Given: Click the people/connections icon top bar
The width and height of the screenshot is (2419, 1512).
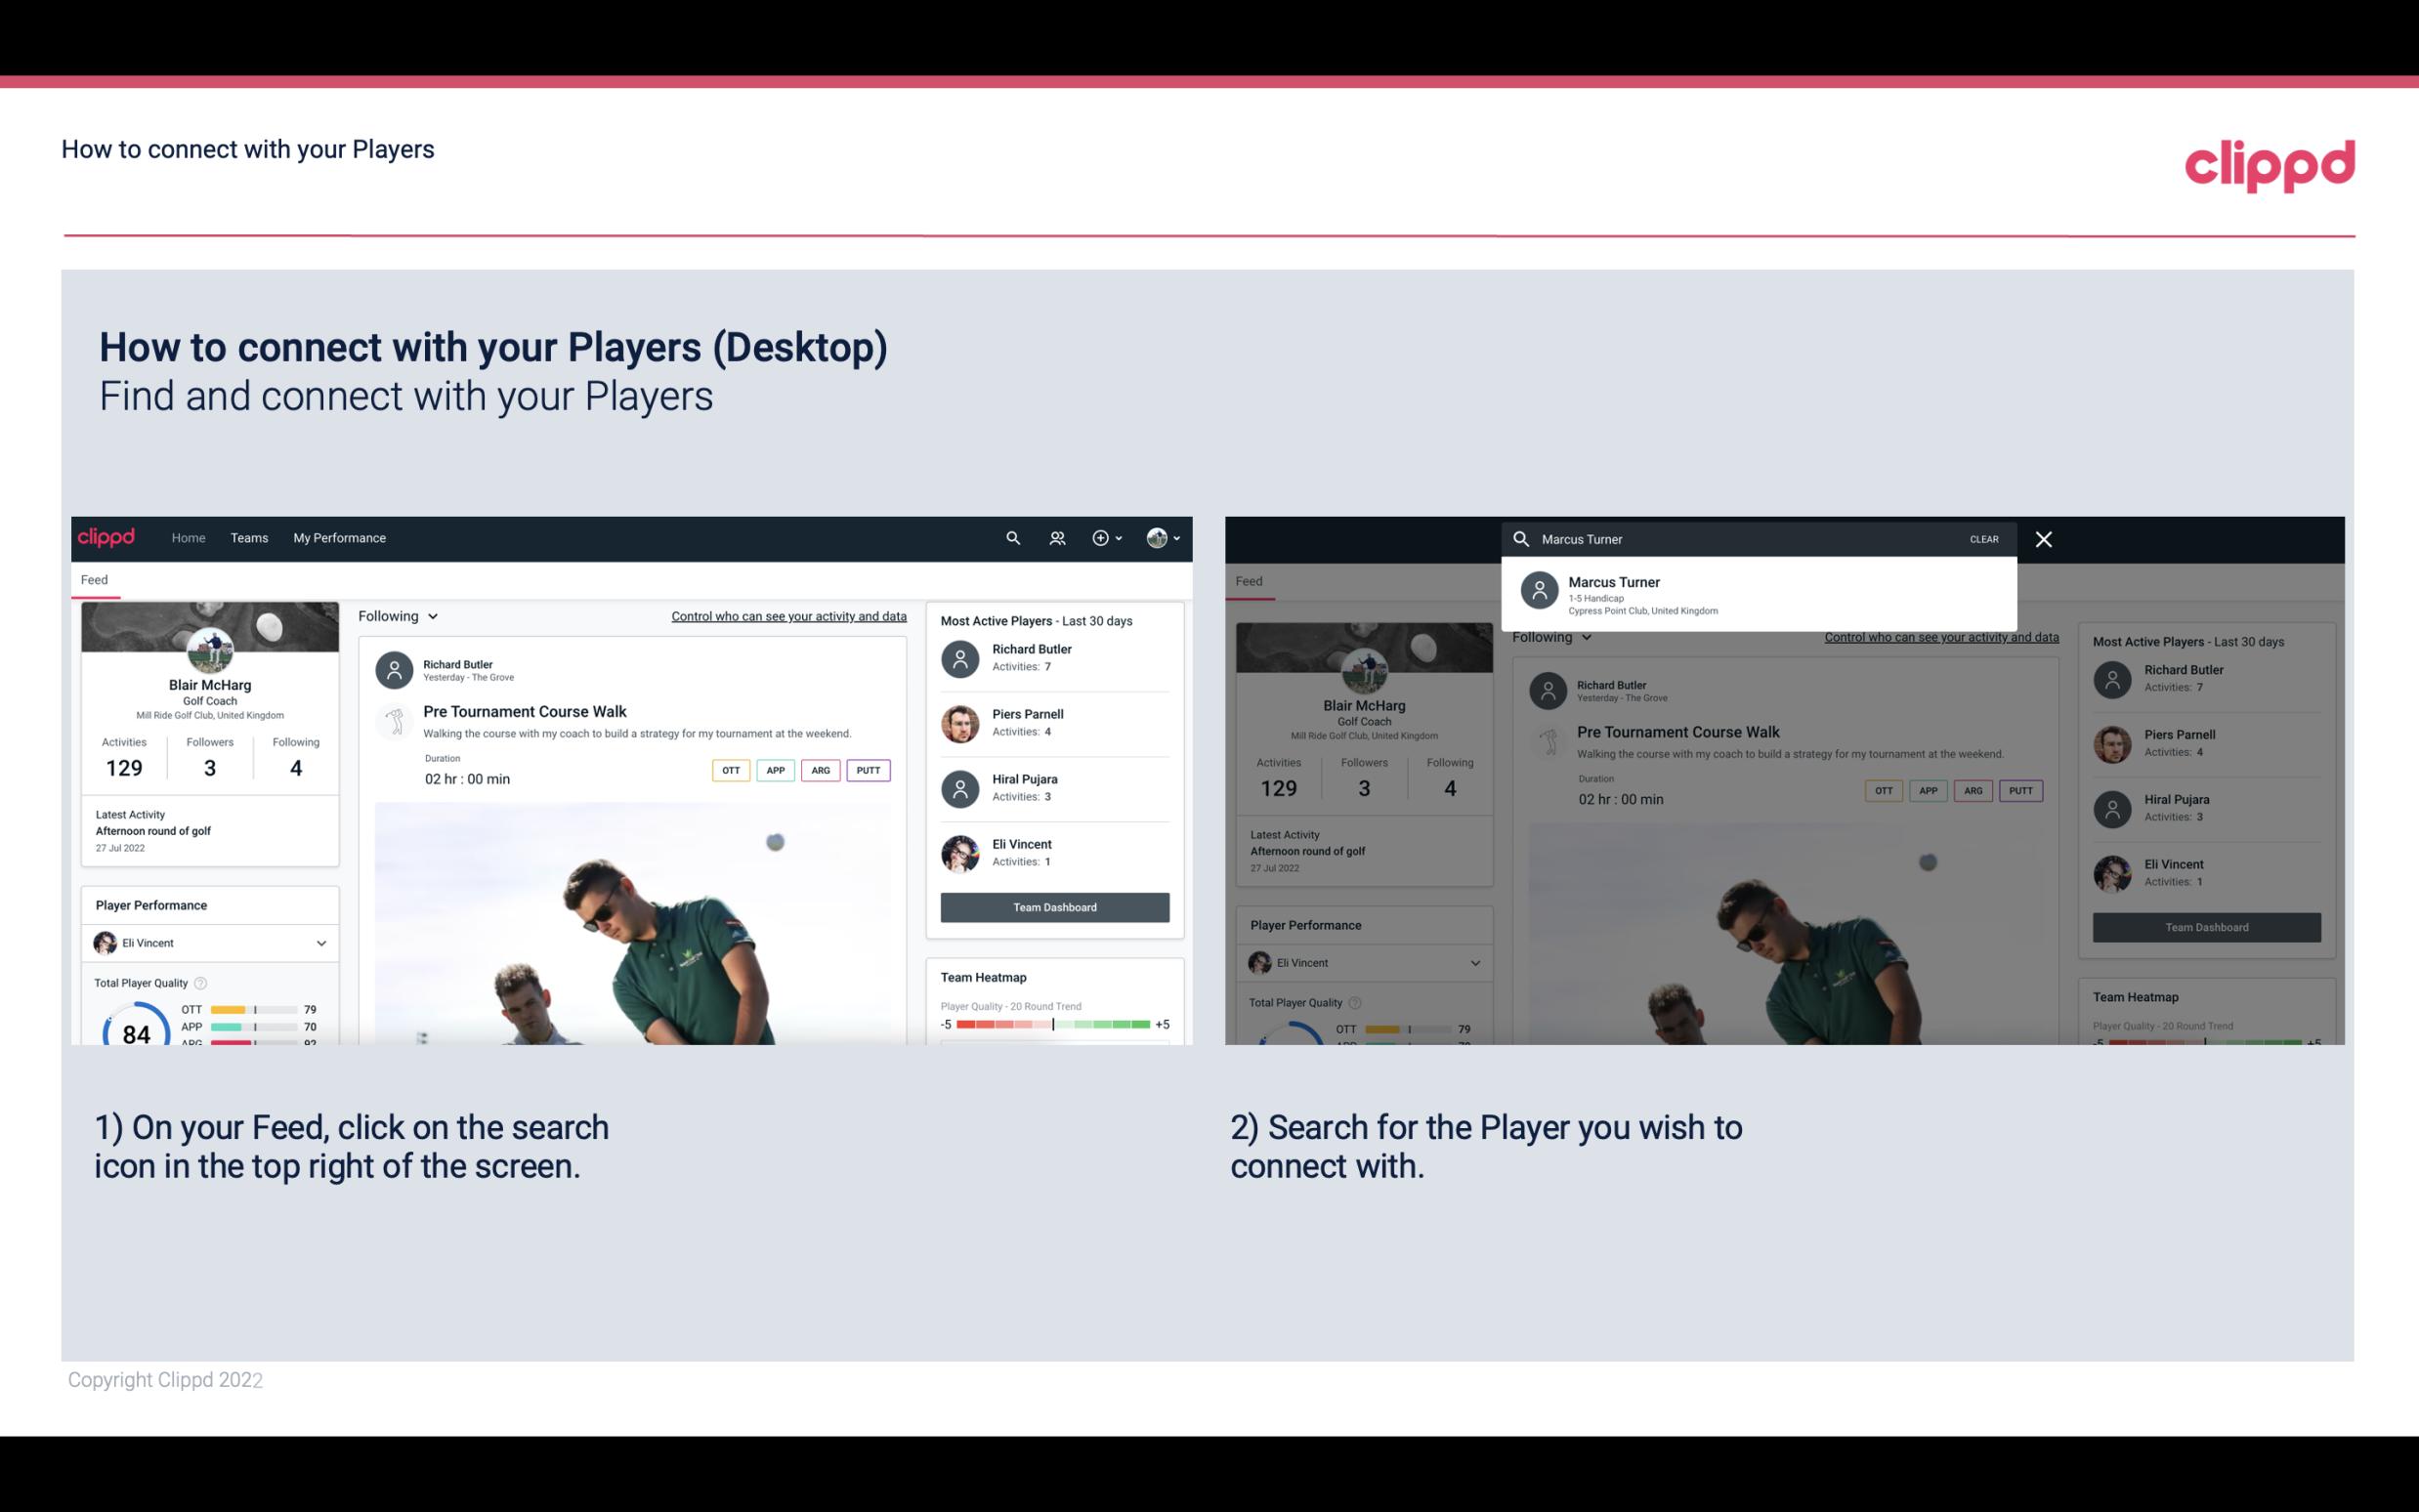Looking at the screenshot, I should (1055, 536).
